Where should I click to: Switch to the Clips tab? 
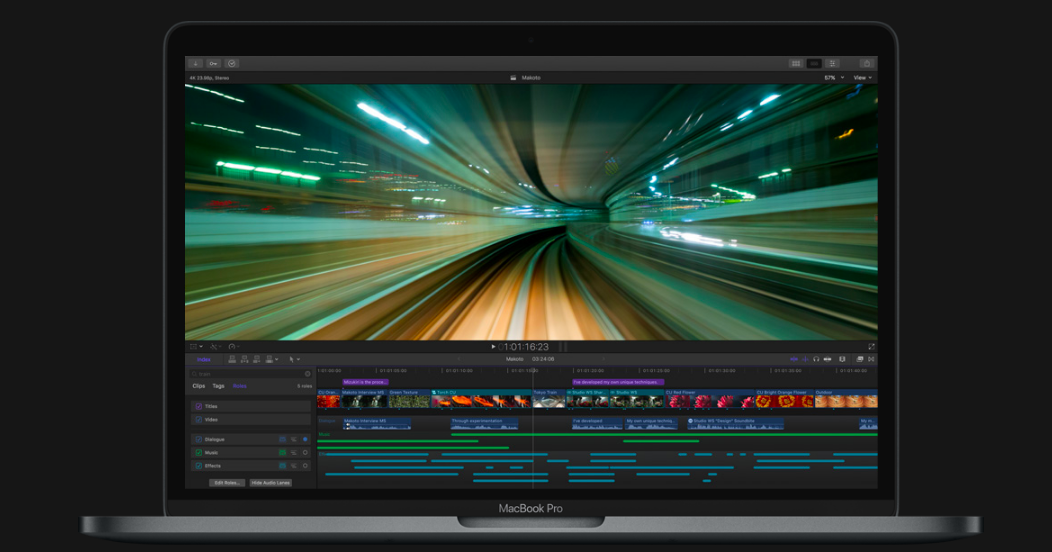click(x=198, y=385)
